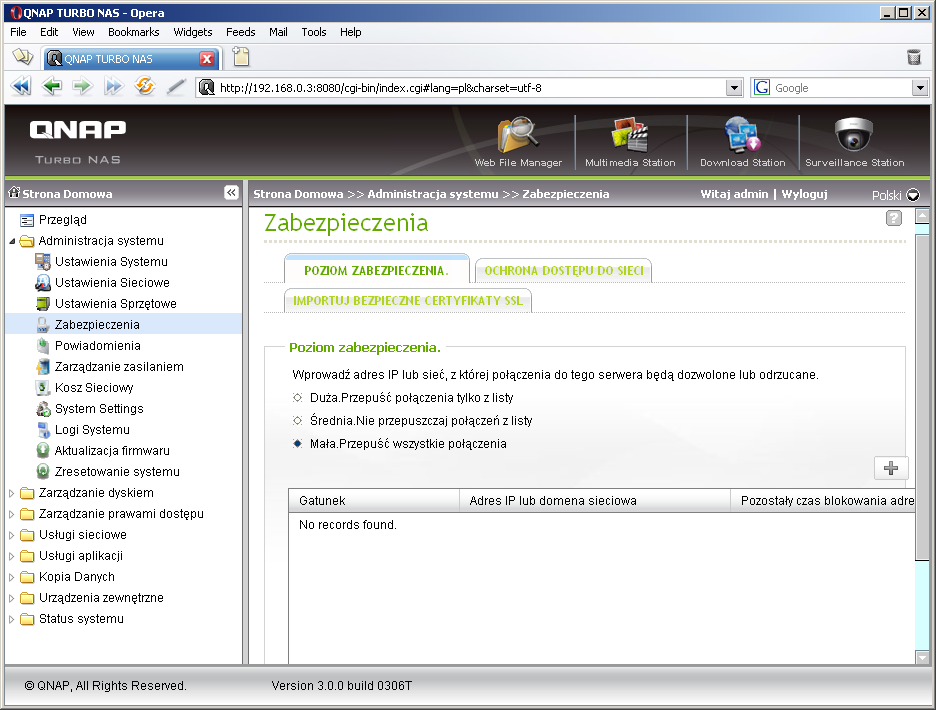Open Surveillance Station camera icon
936x710 pixels.
(x=854, y=134)
